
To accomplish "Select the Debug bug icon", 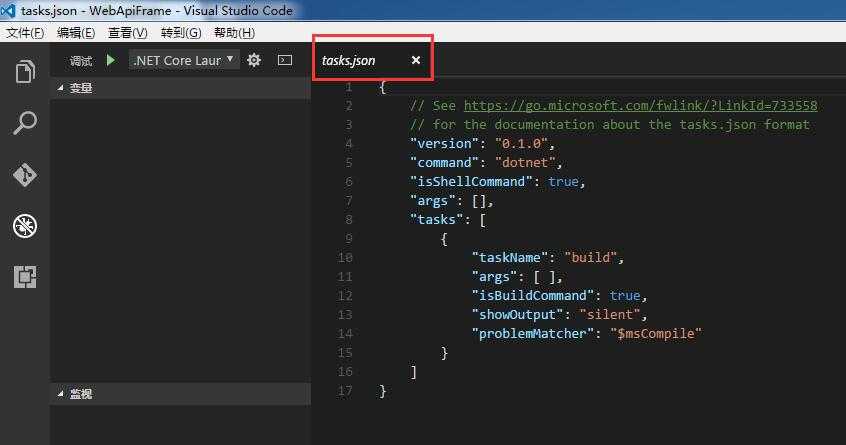I will (25, 225).
